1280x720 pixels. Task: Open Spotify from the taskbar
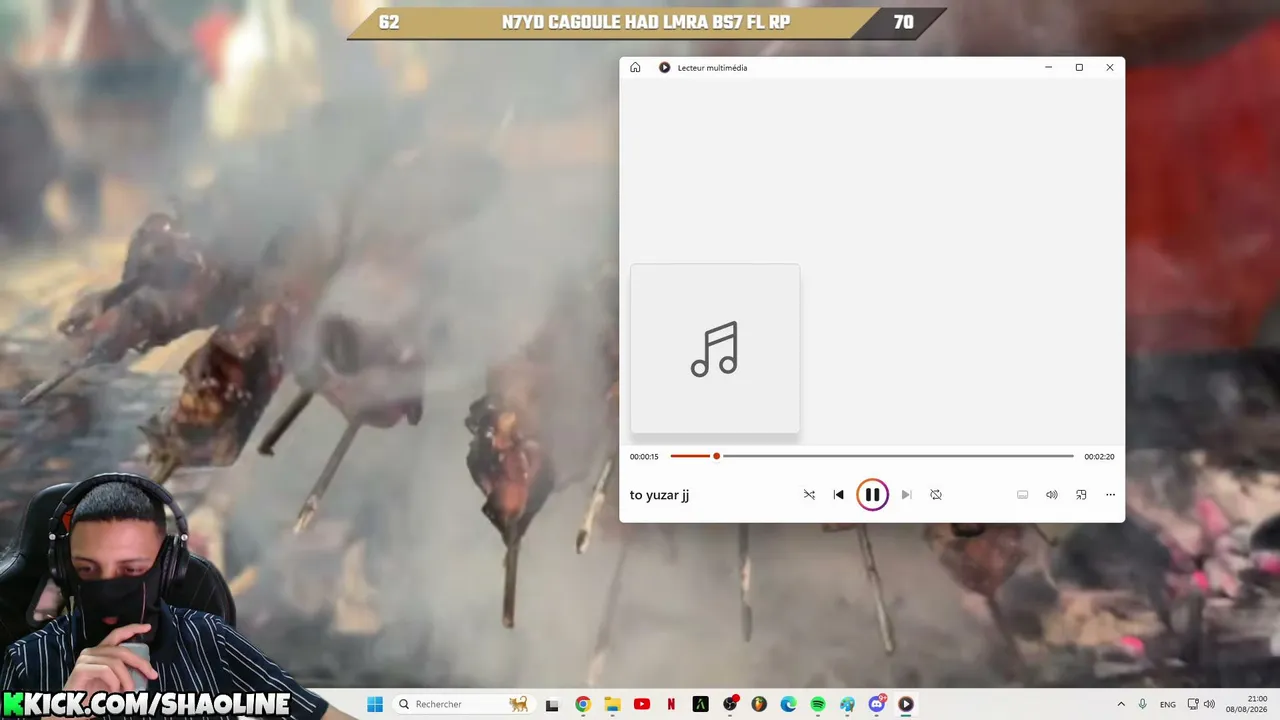[818, 704]
